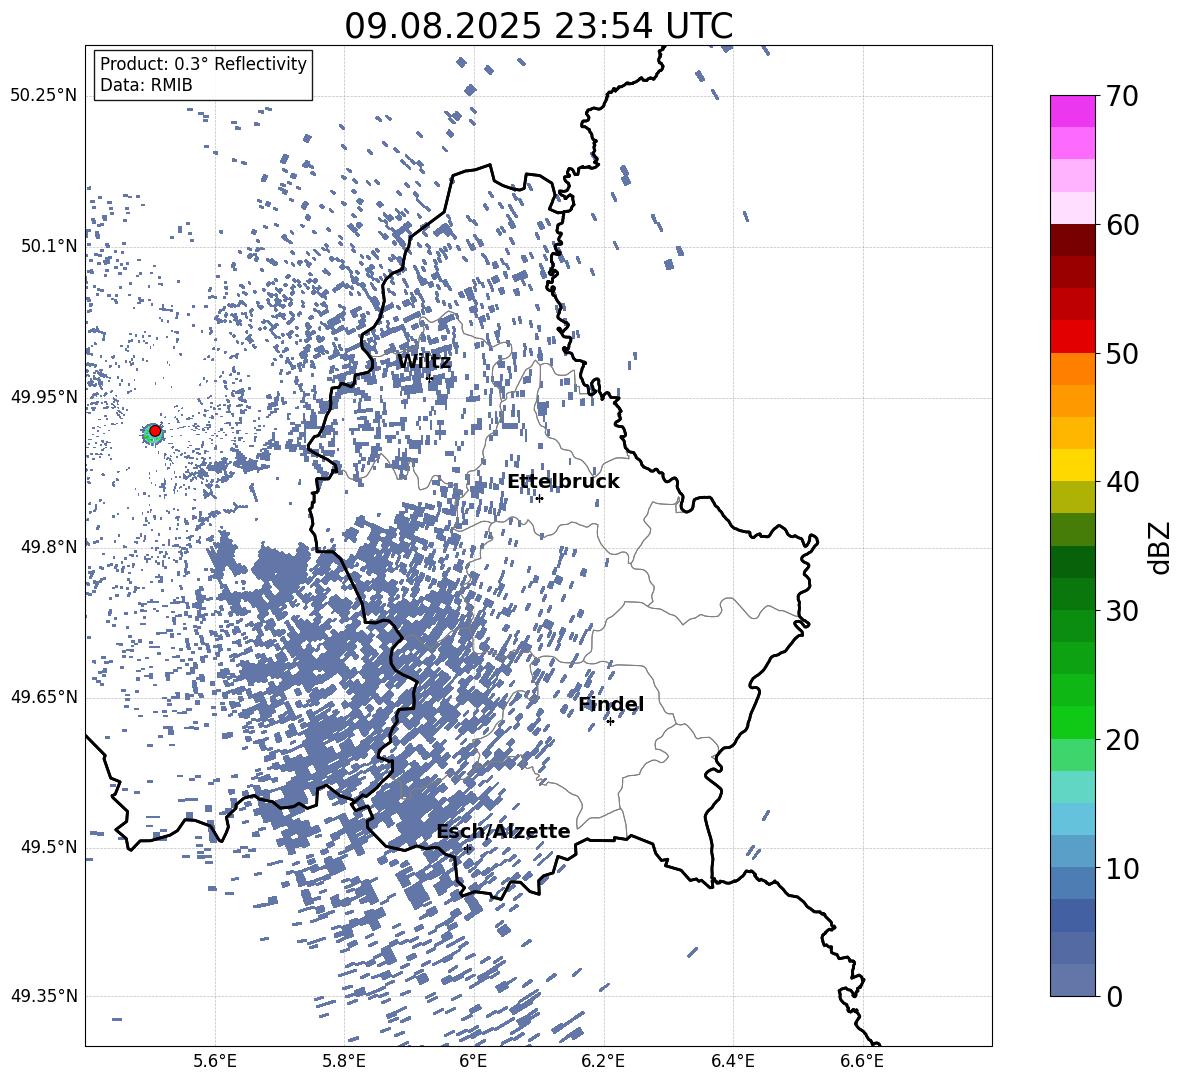The image size is (1184, 1081).
Task: Click the slate blue swatch just above 0
Action: 1073,980
